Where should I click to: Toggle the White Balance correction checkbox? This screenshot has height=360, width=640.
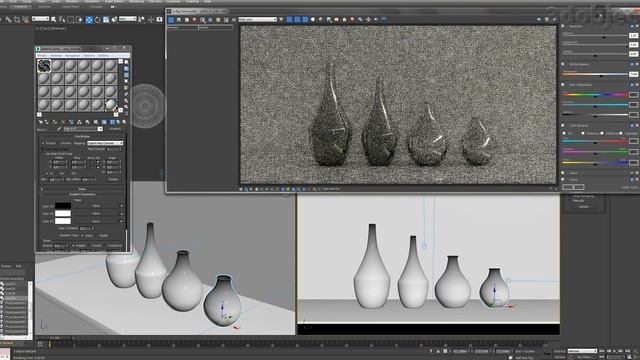[563, 64]
